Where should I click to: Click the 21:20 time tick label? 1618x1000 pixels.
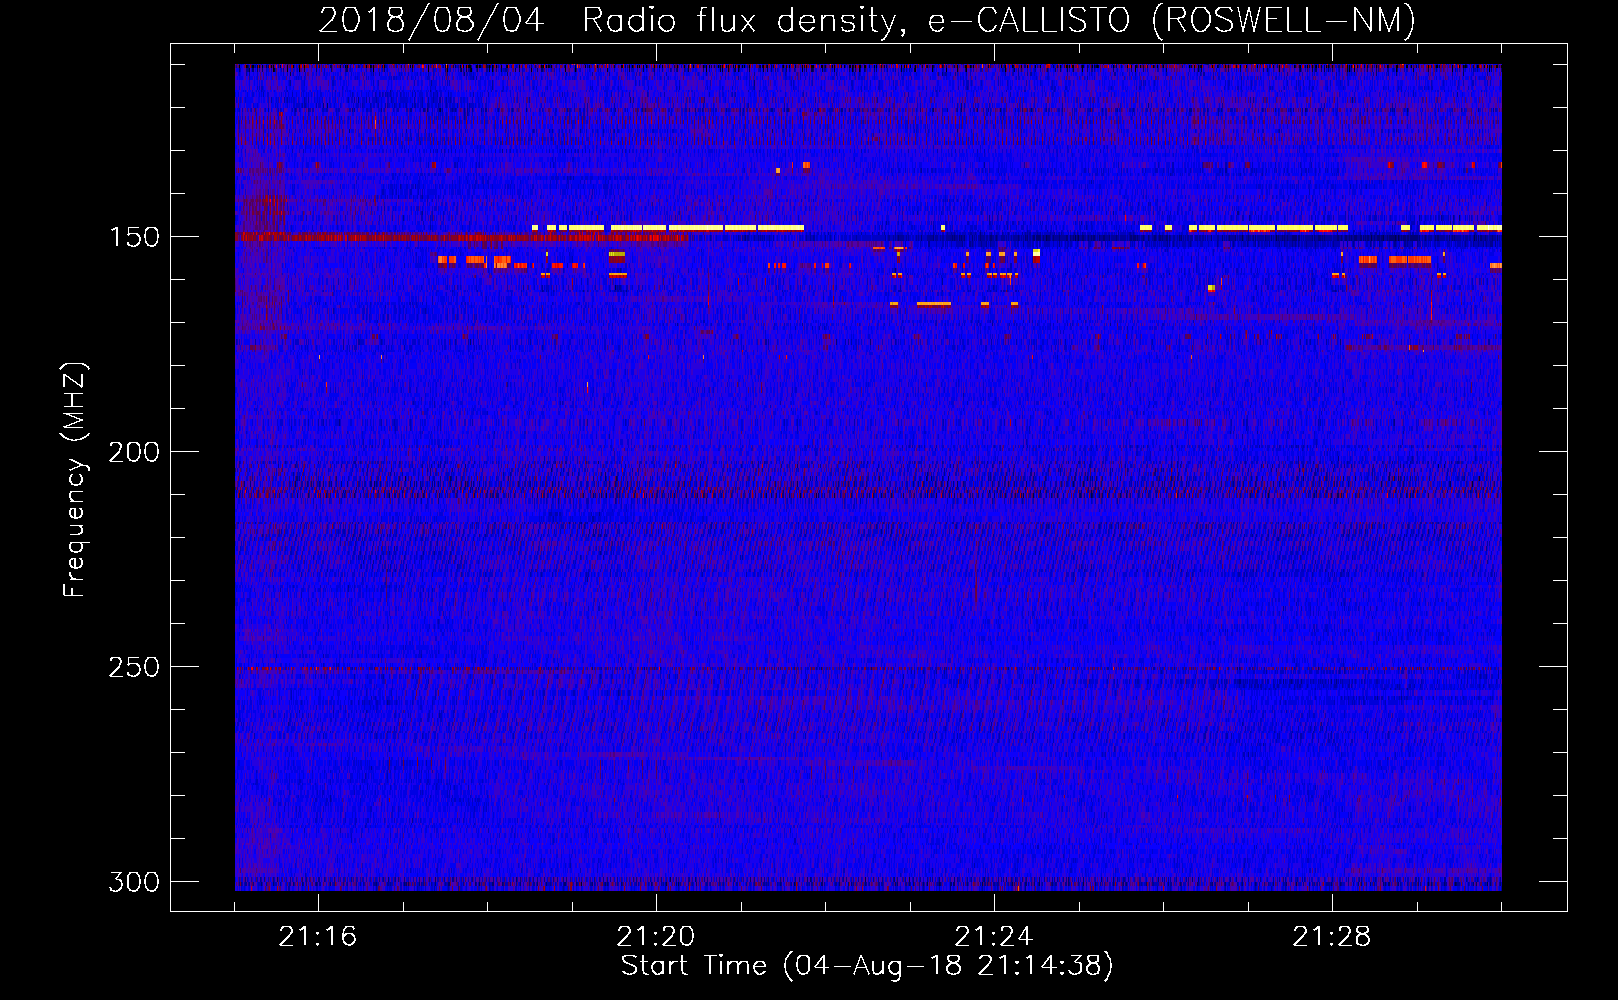(x=656, y=937)
